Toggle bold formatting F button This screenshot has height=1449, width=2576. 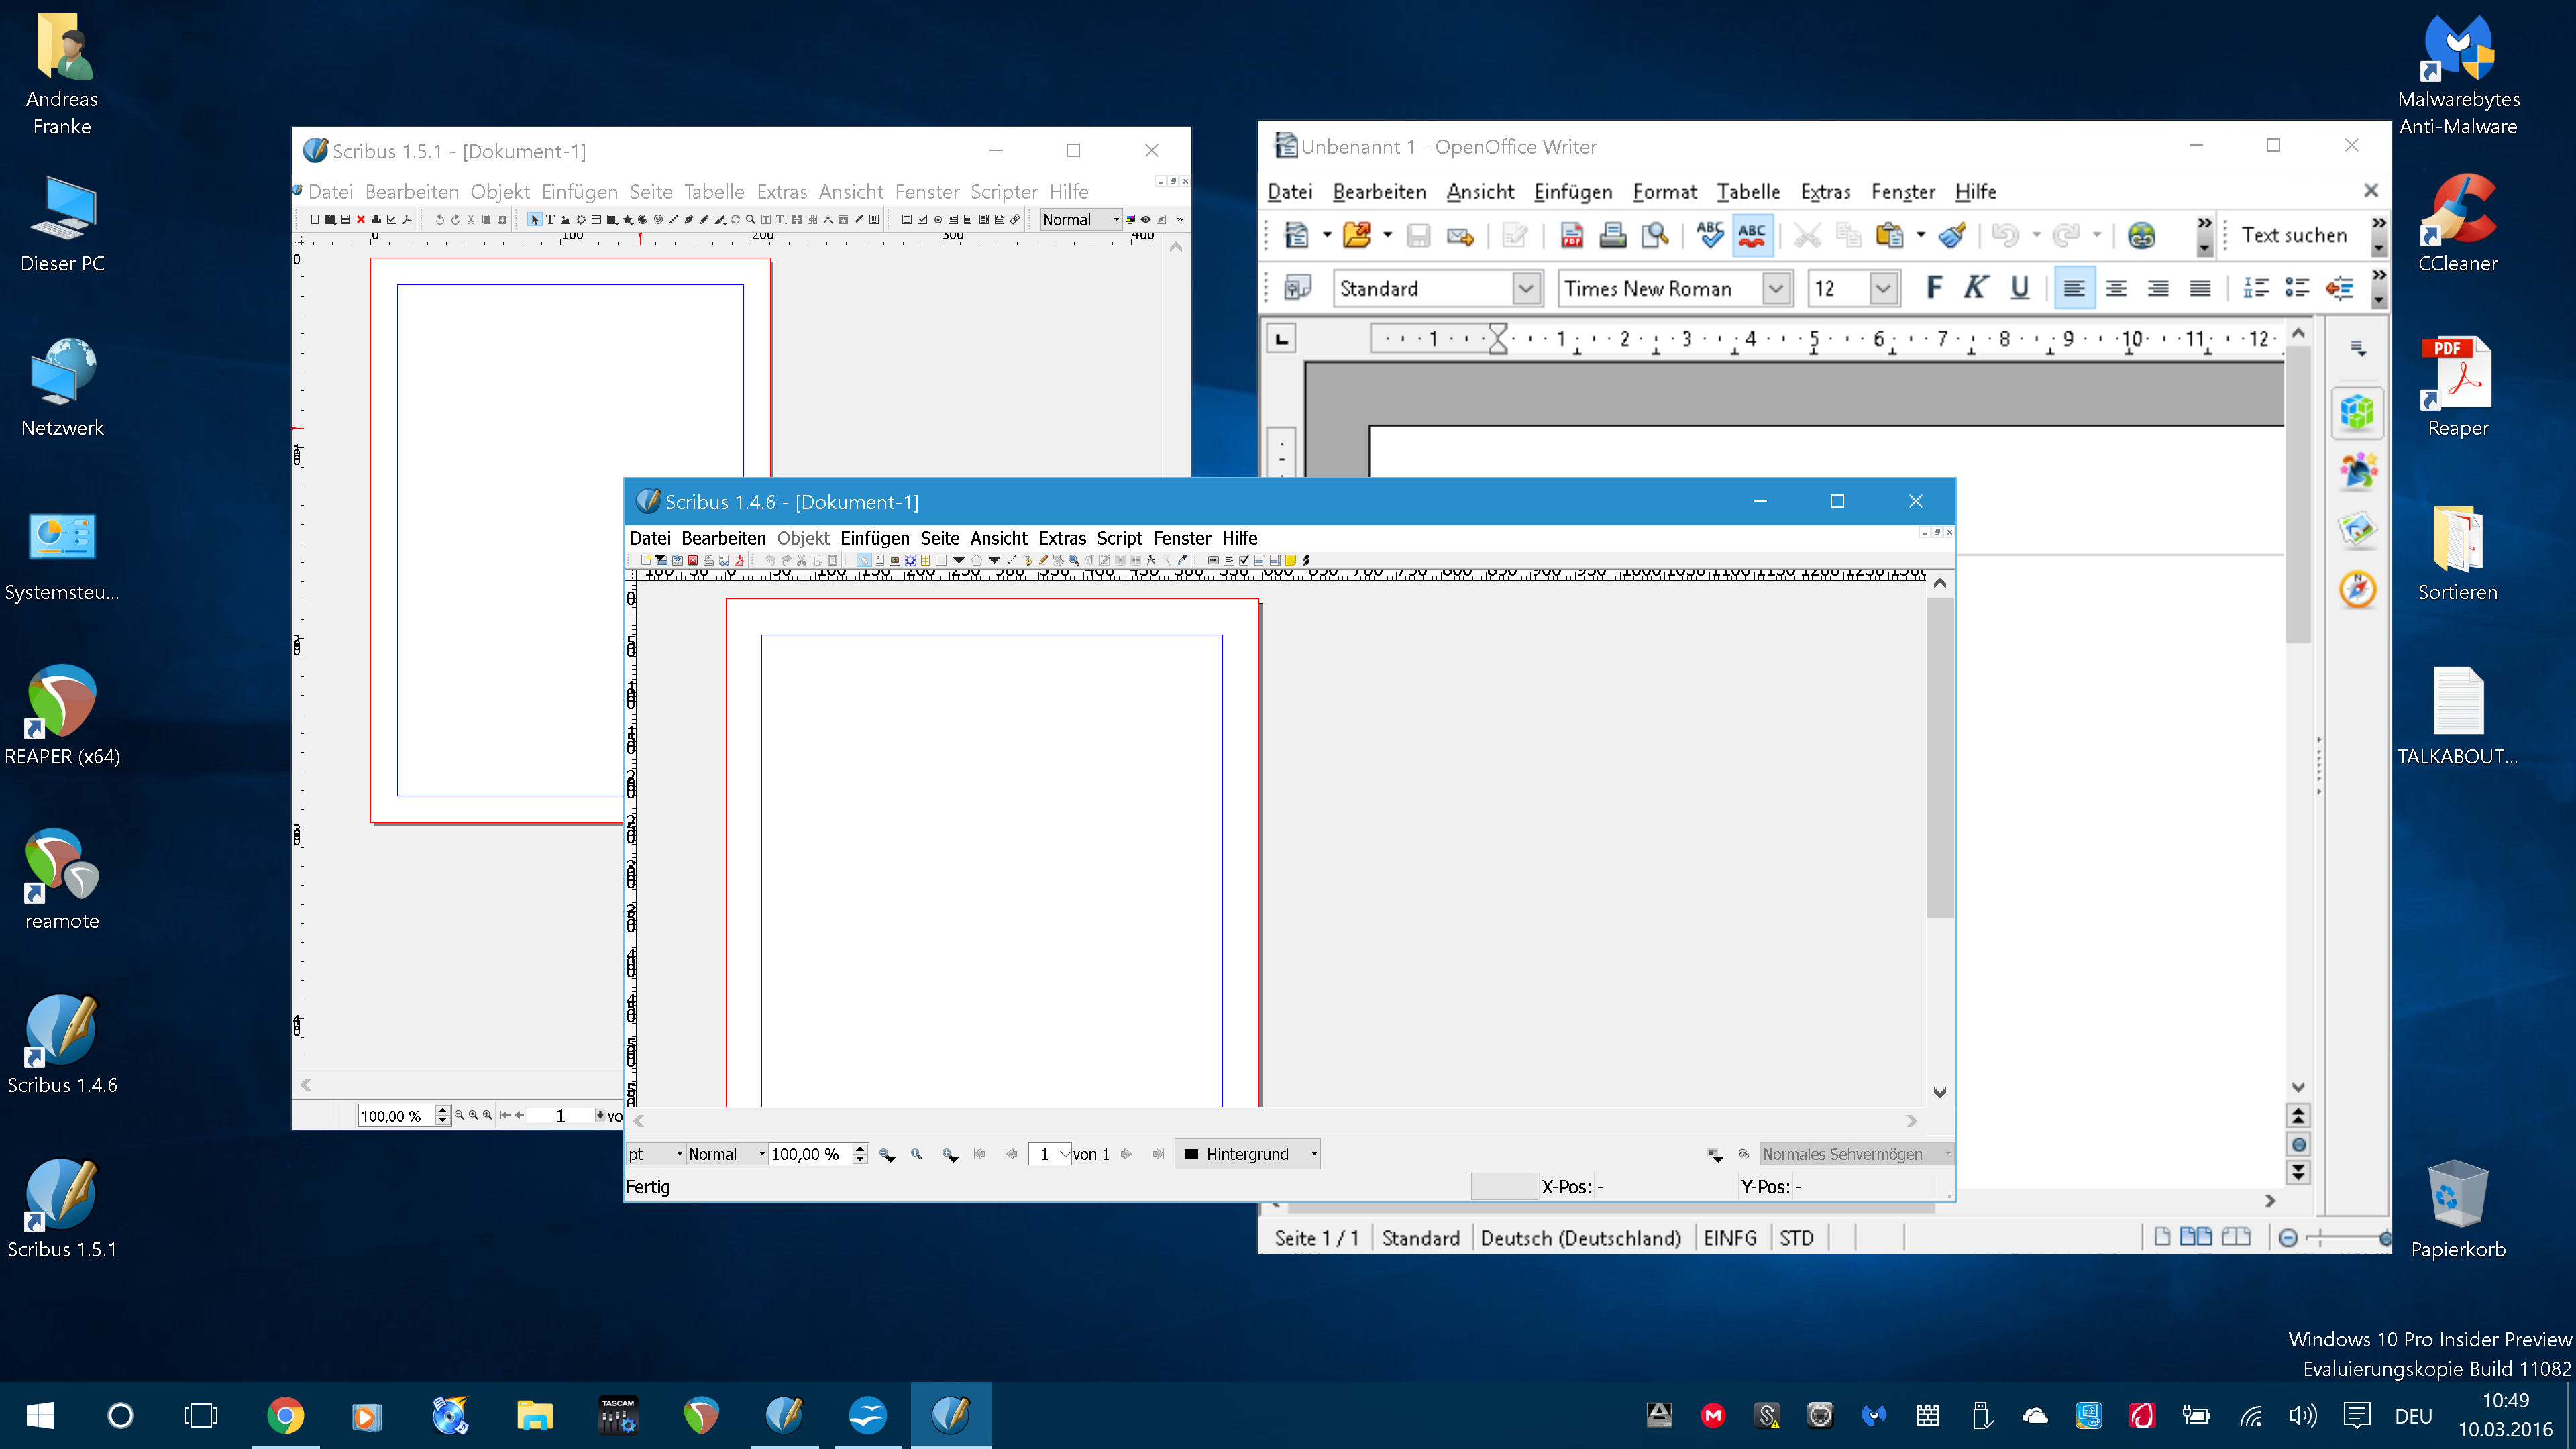pyautogui.click(x=1933, y=288)
